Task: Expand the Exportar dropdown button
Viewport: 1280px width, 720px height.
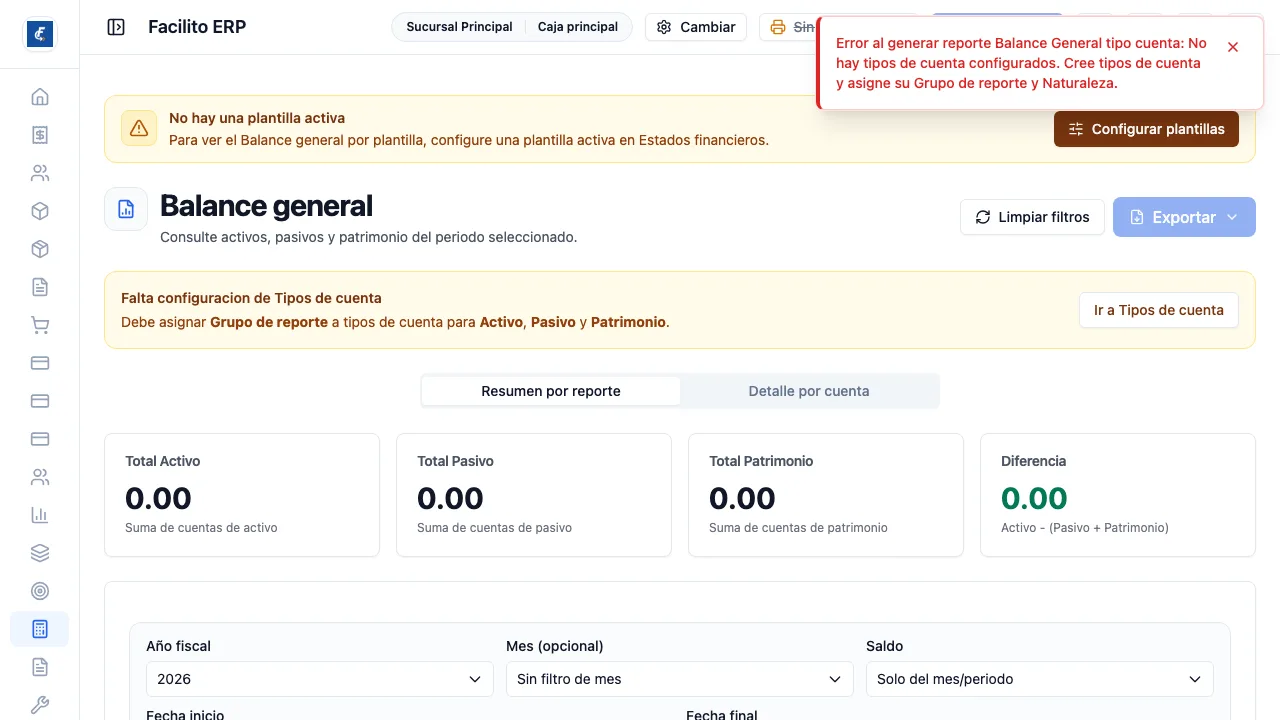Action: 1184,217
